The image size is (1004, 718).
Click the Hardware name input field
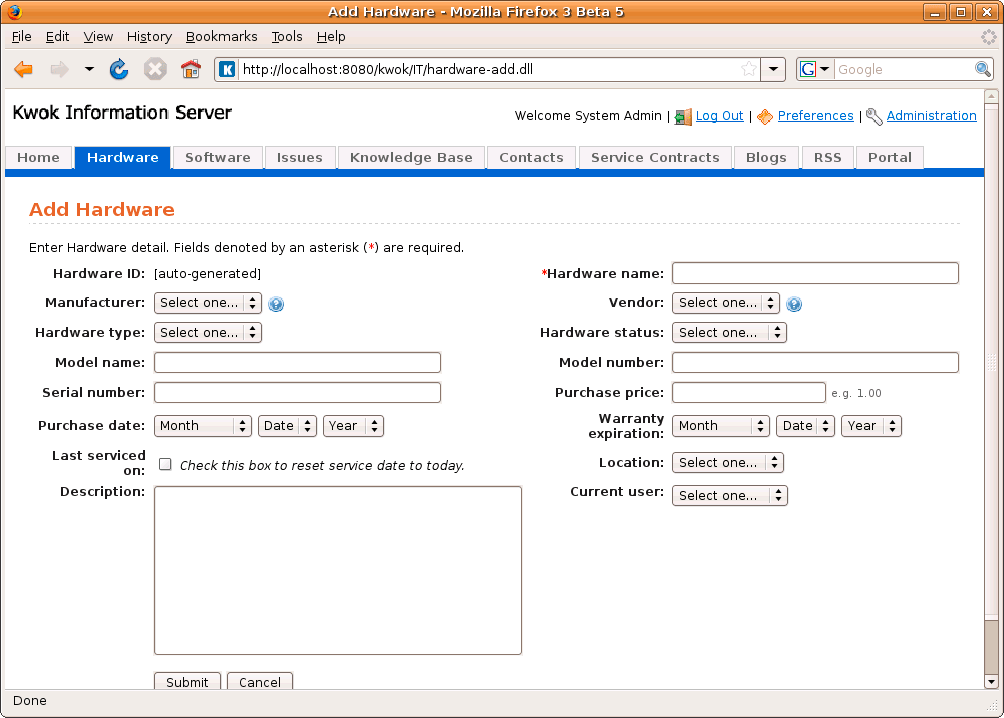(815, 273)
